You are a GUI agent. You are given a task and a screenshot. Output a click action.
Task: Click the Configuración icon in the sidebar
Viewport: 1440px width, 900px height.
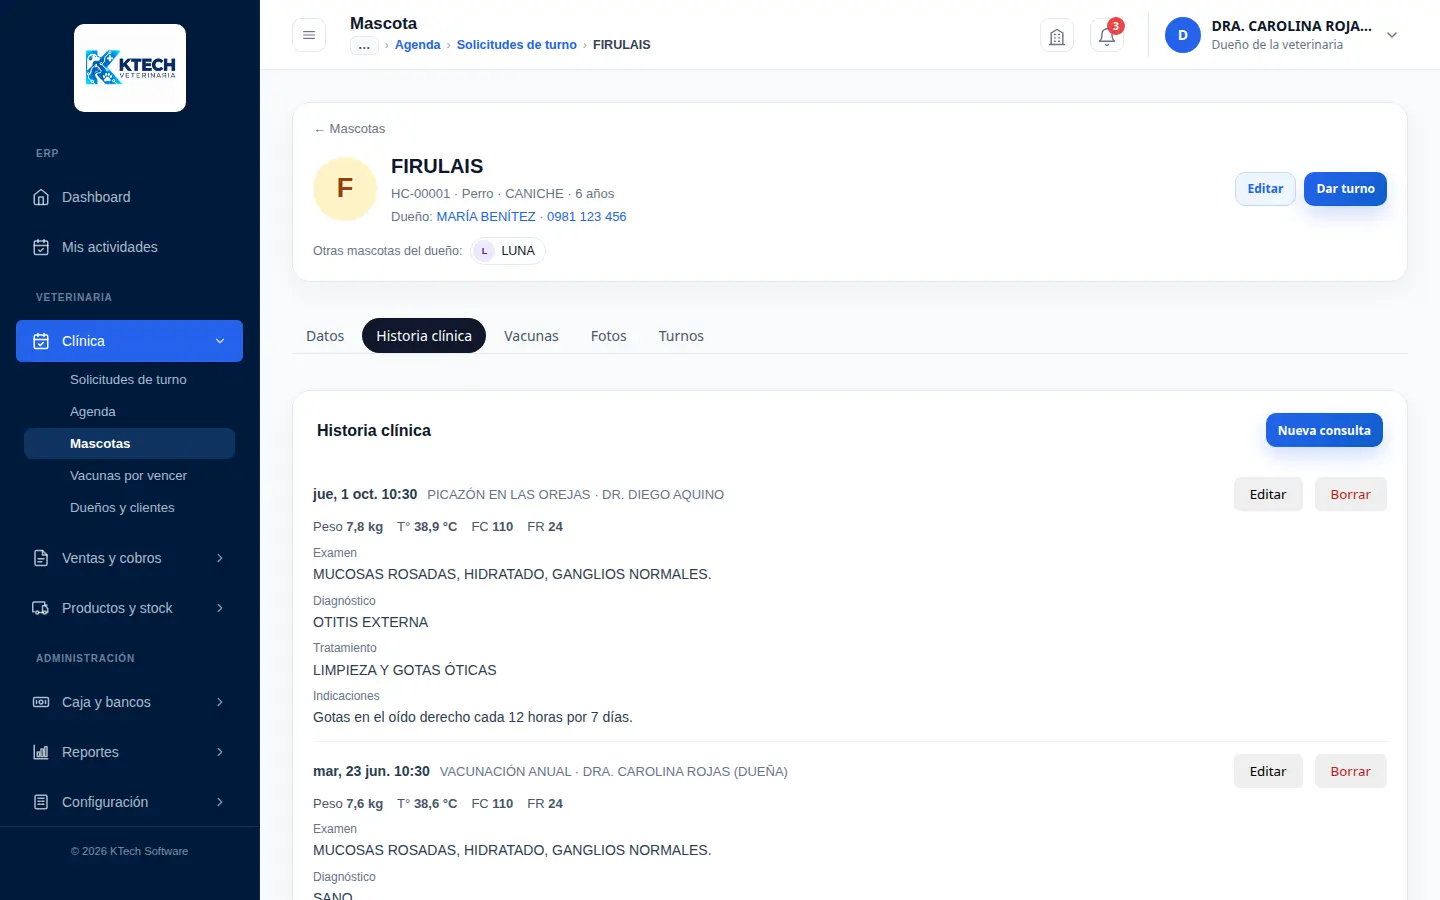(41, 802)
